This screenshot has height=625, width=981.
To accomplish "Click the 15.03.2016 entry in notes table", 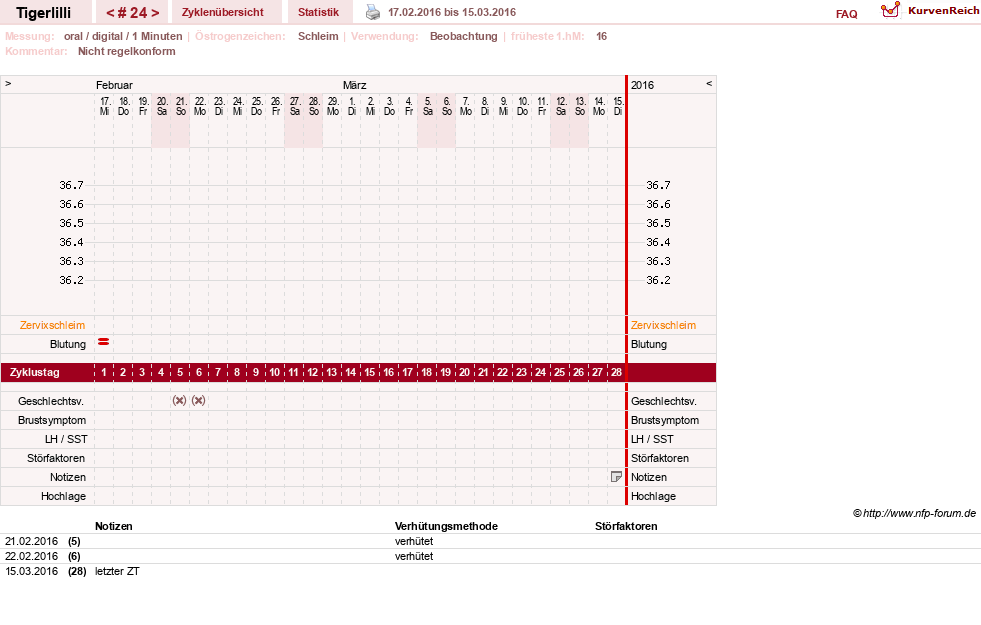I will (x=31, y=571).
